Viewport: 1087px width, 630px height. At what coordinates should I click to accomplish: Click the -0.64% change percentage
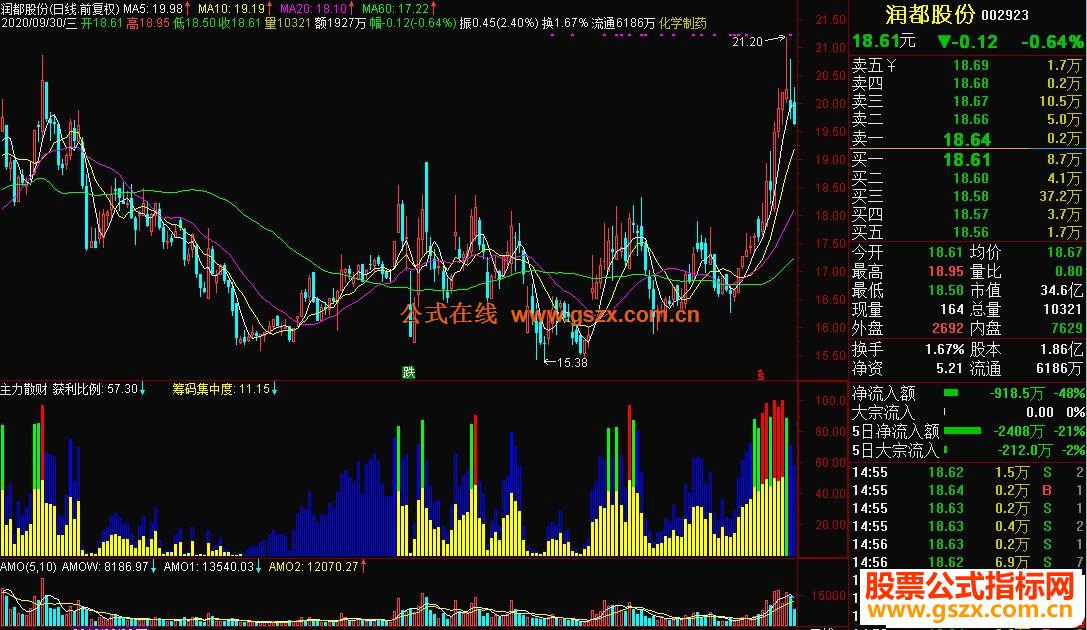(x=1052, y=42)
